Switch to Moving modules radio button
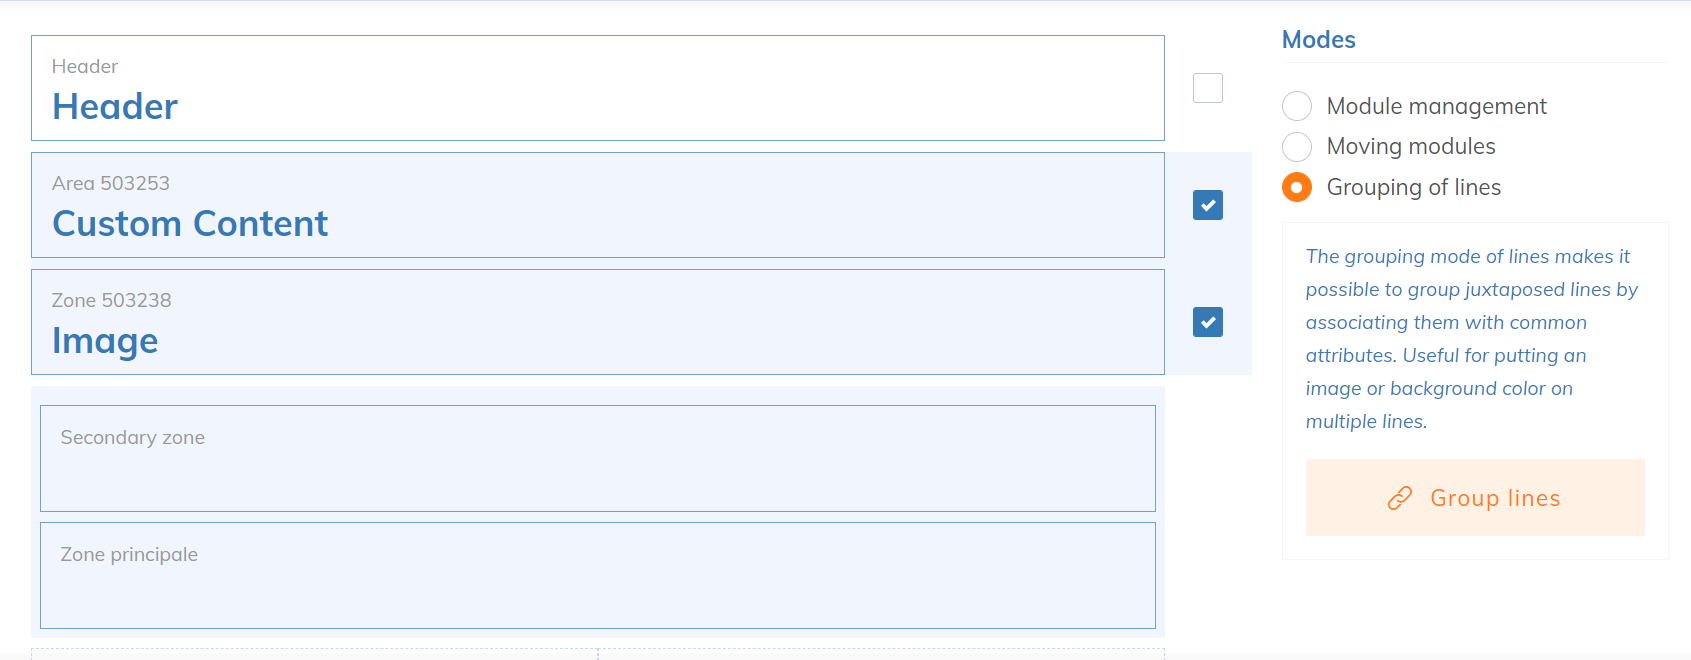The width and height of the screenshot is (1691, 660). [x=1297, y=147]
